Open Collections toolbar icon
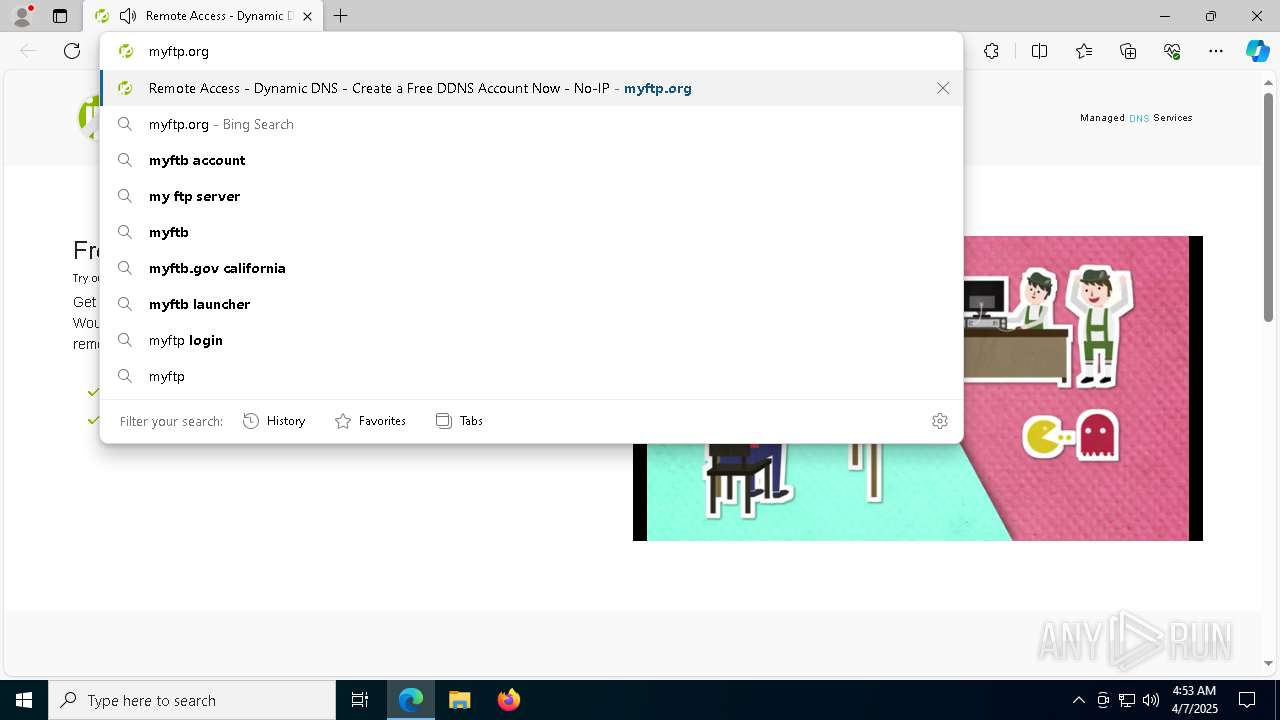The height and width of the screenshot is (720, 1280). (1128, 51)
